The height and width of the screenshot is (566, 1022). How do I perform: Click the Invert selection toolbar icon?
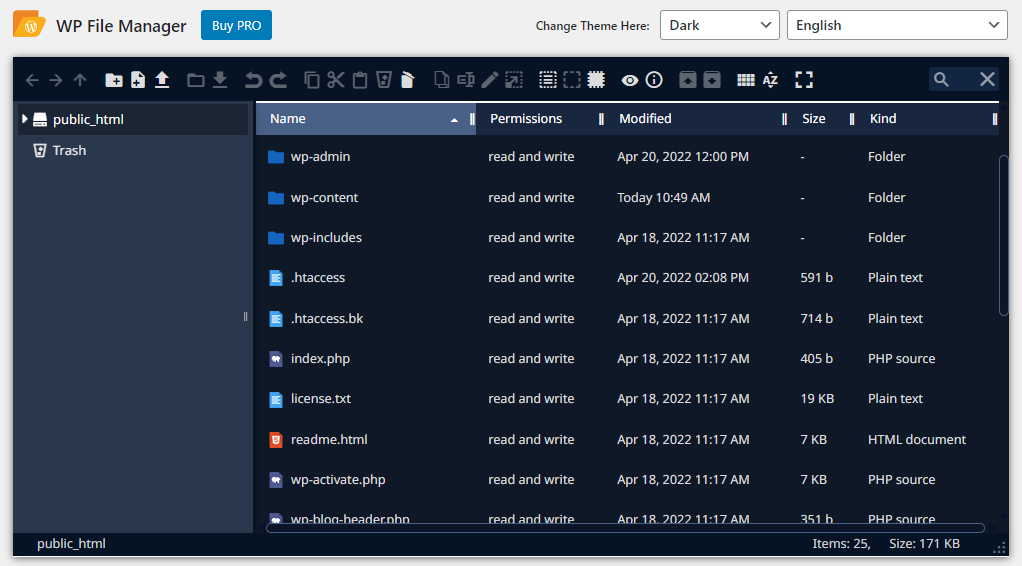pyautogui.click(x=596, y=80)
